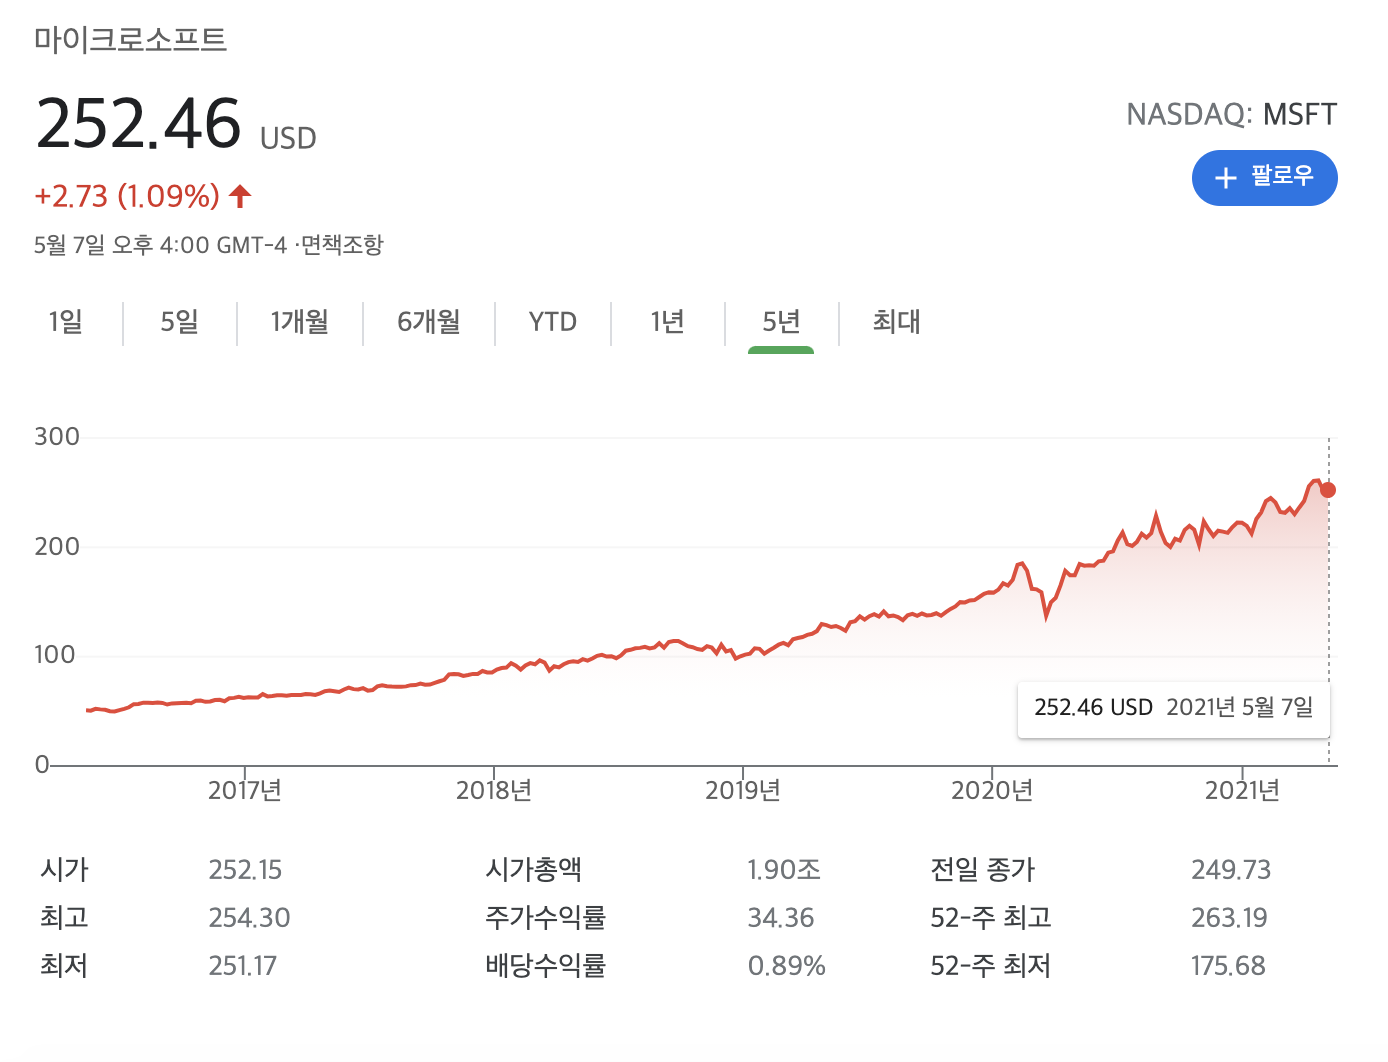The image size is (1388, 1062).
Task: Switch to the 1년 chart tab
Action: click(667, 322)
